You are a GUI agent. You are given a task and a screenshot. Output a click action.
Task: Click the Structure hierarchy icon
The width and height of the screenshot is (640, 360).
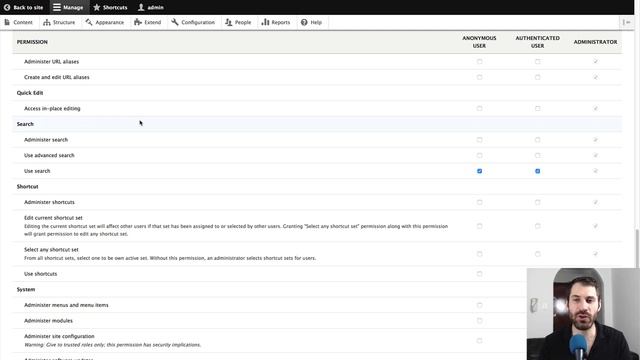click(47, 22)
